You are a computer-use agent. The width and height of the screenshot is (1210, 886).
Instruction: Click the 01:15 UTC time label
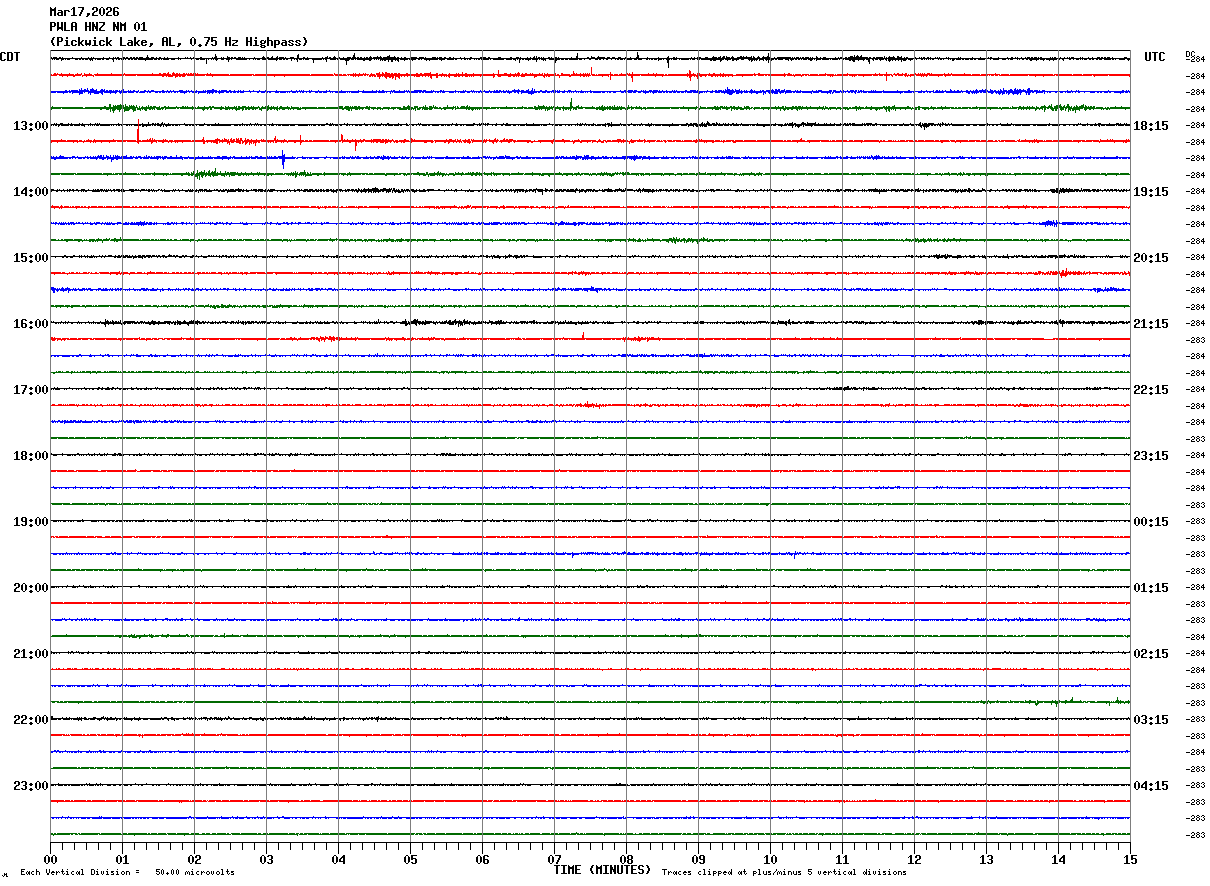pos(1151,588)
